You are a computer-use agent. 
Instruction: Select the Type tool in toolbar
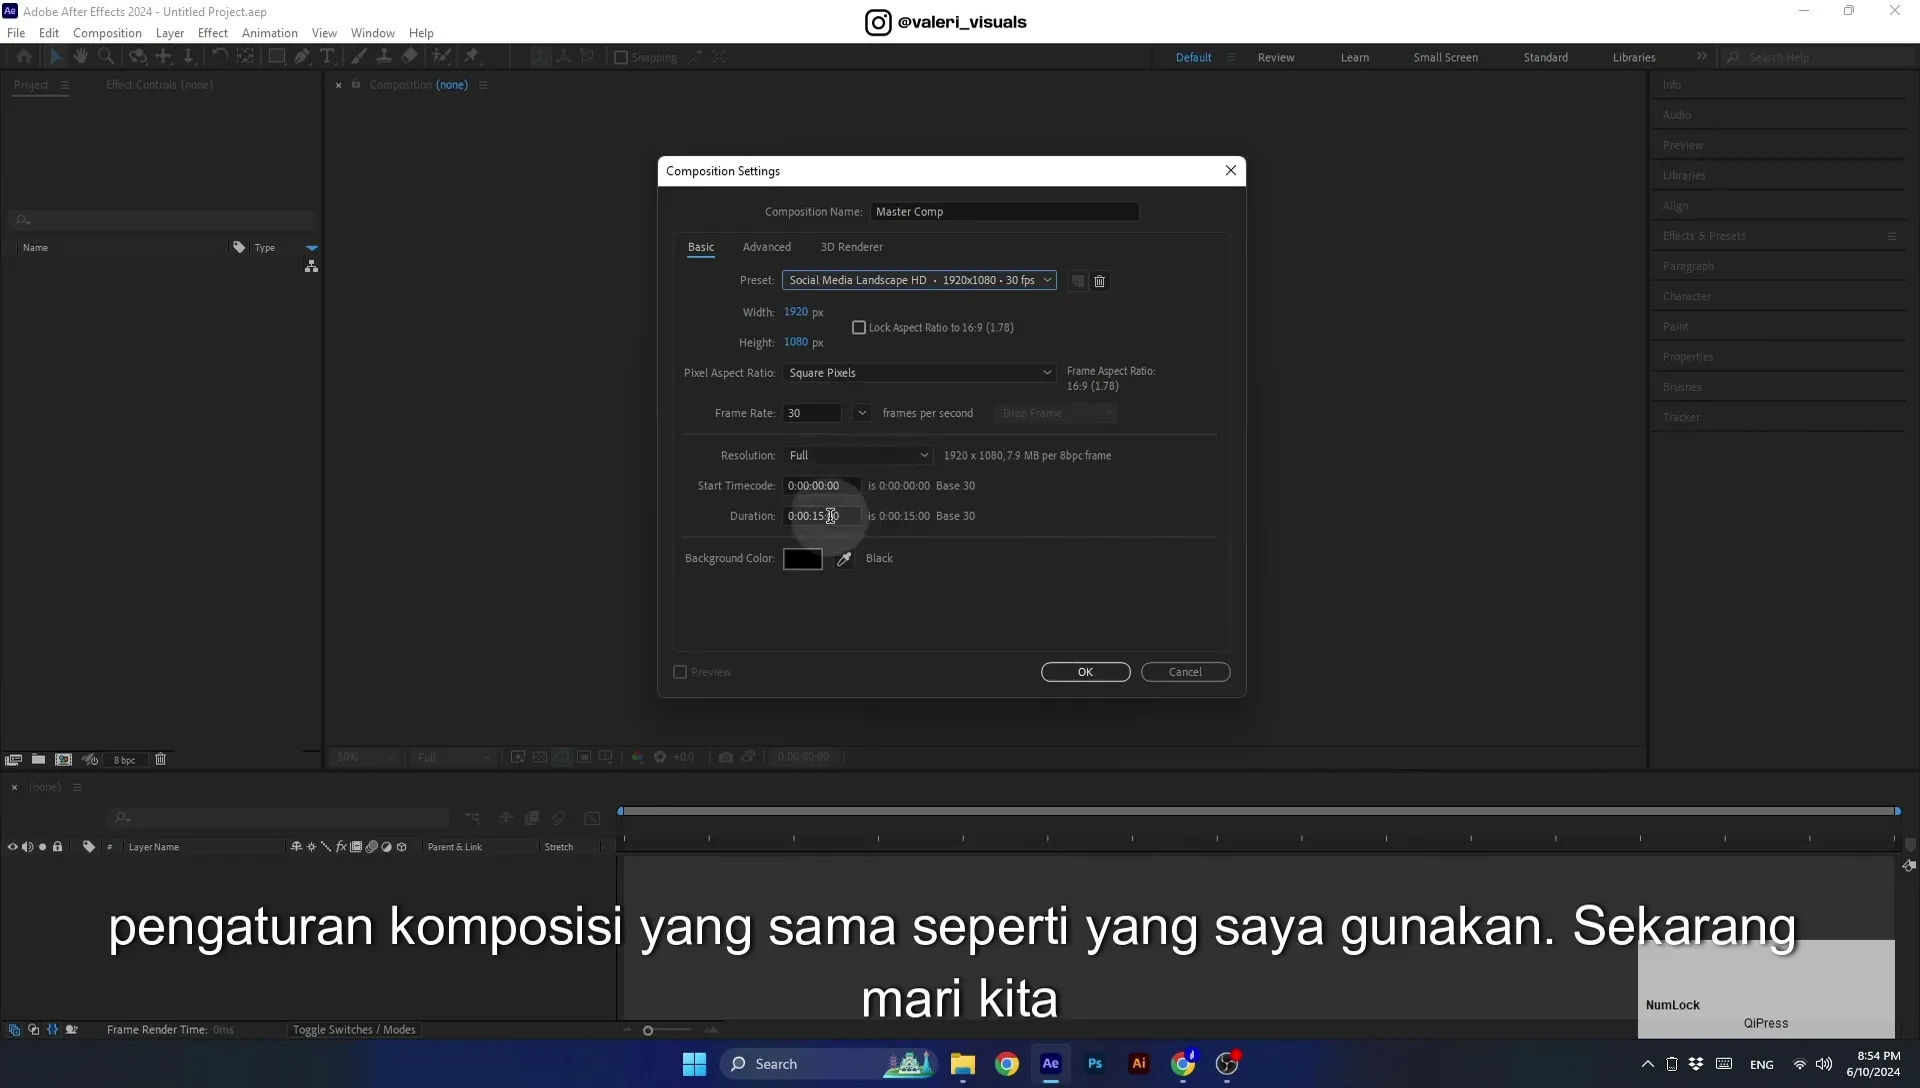point(327,57)
